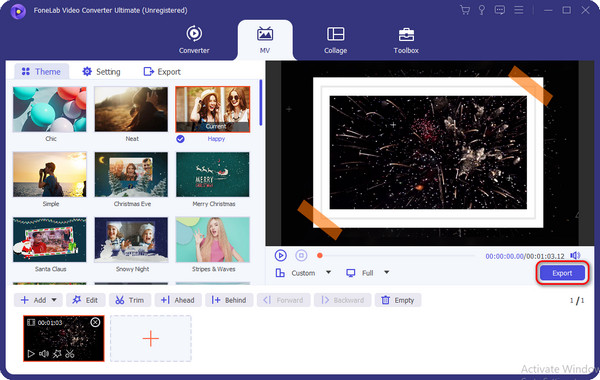Select the Snowy Night theme thumbnail
The image size is (600, 380).
tap(131, 240)
